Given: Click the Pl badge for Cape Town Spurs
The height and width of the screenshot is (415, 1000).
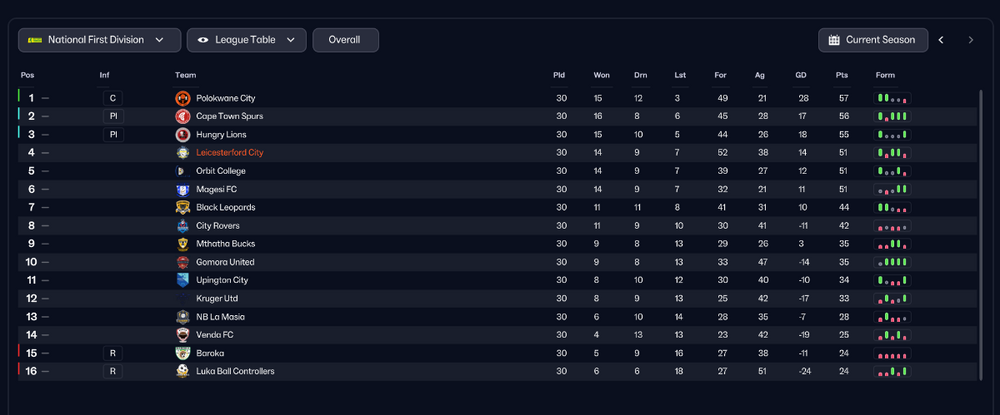Looking at the screenshot, I should (x=113, y=117).
